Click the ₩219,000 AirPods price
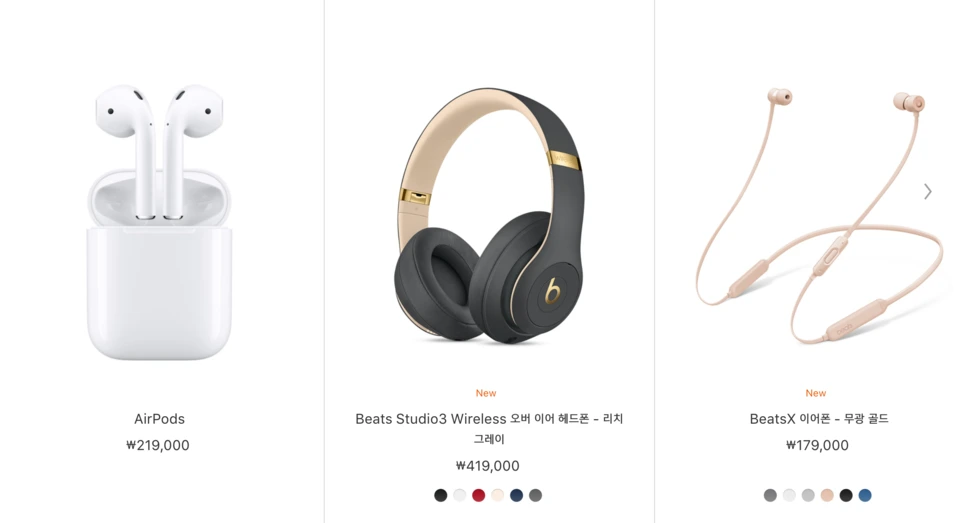The height and width of the screenshot is (523, 966). 158,445
